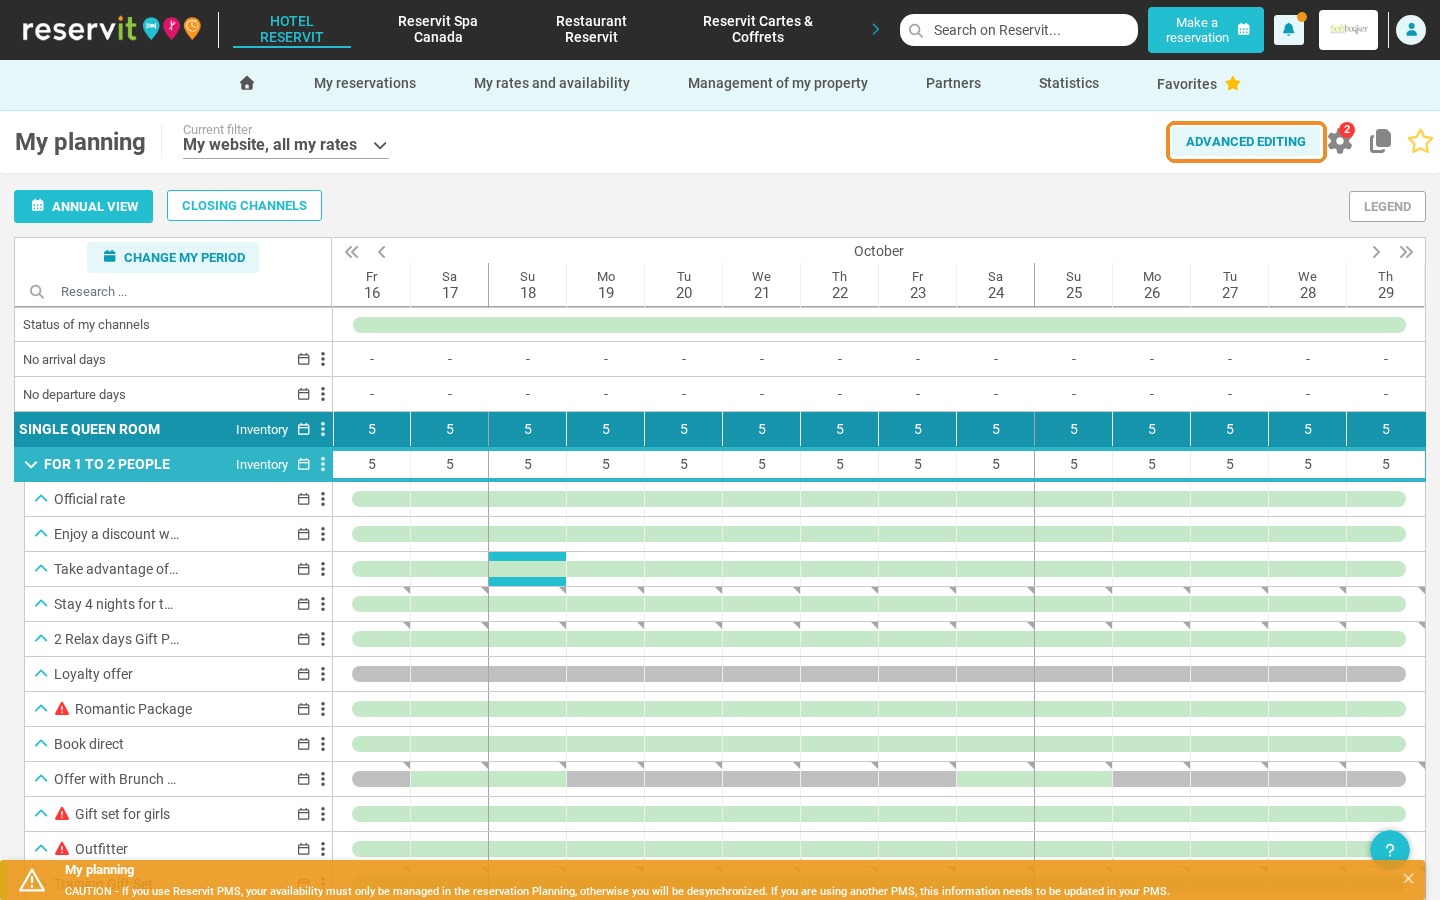Go to next day arrow

click(x=1376, y=252)
